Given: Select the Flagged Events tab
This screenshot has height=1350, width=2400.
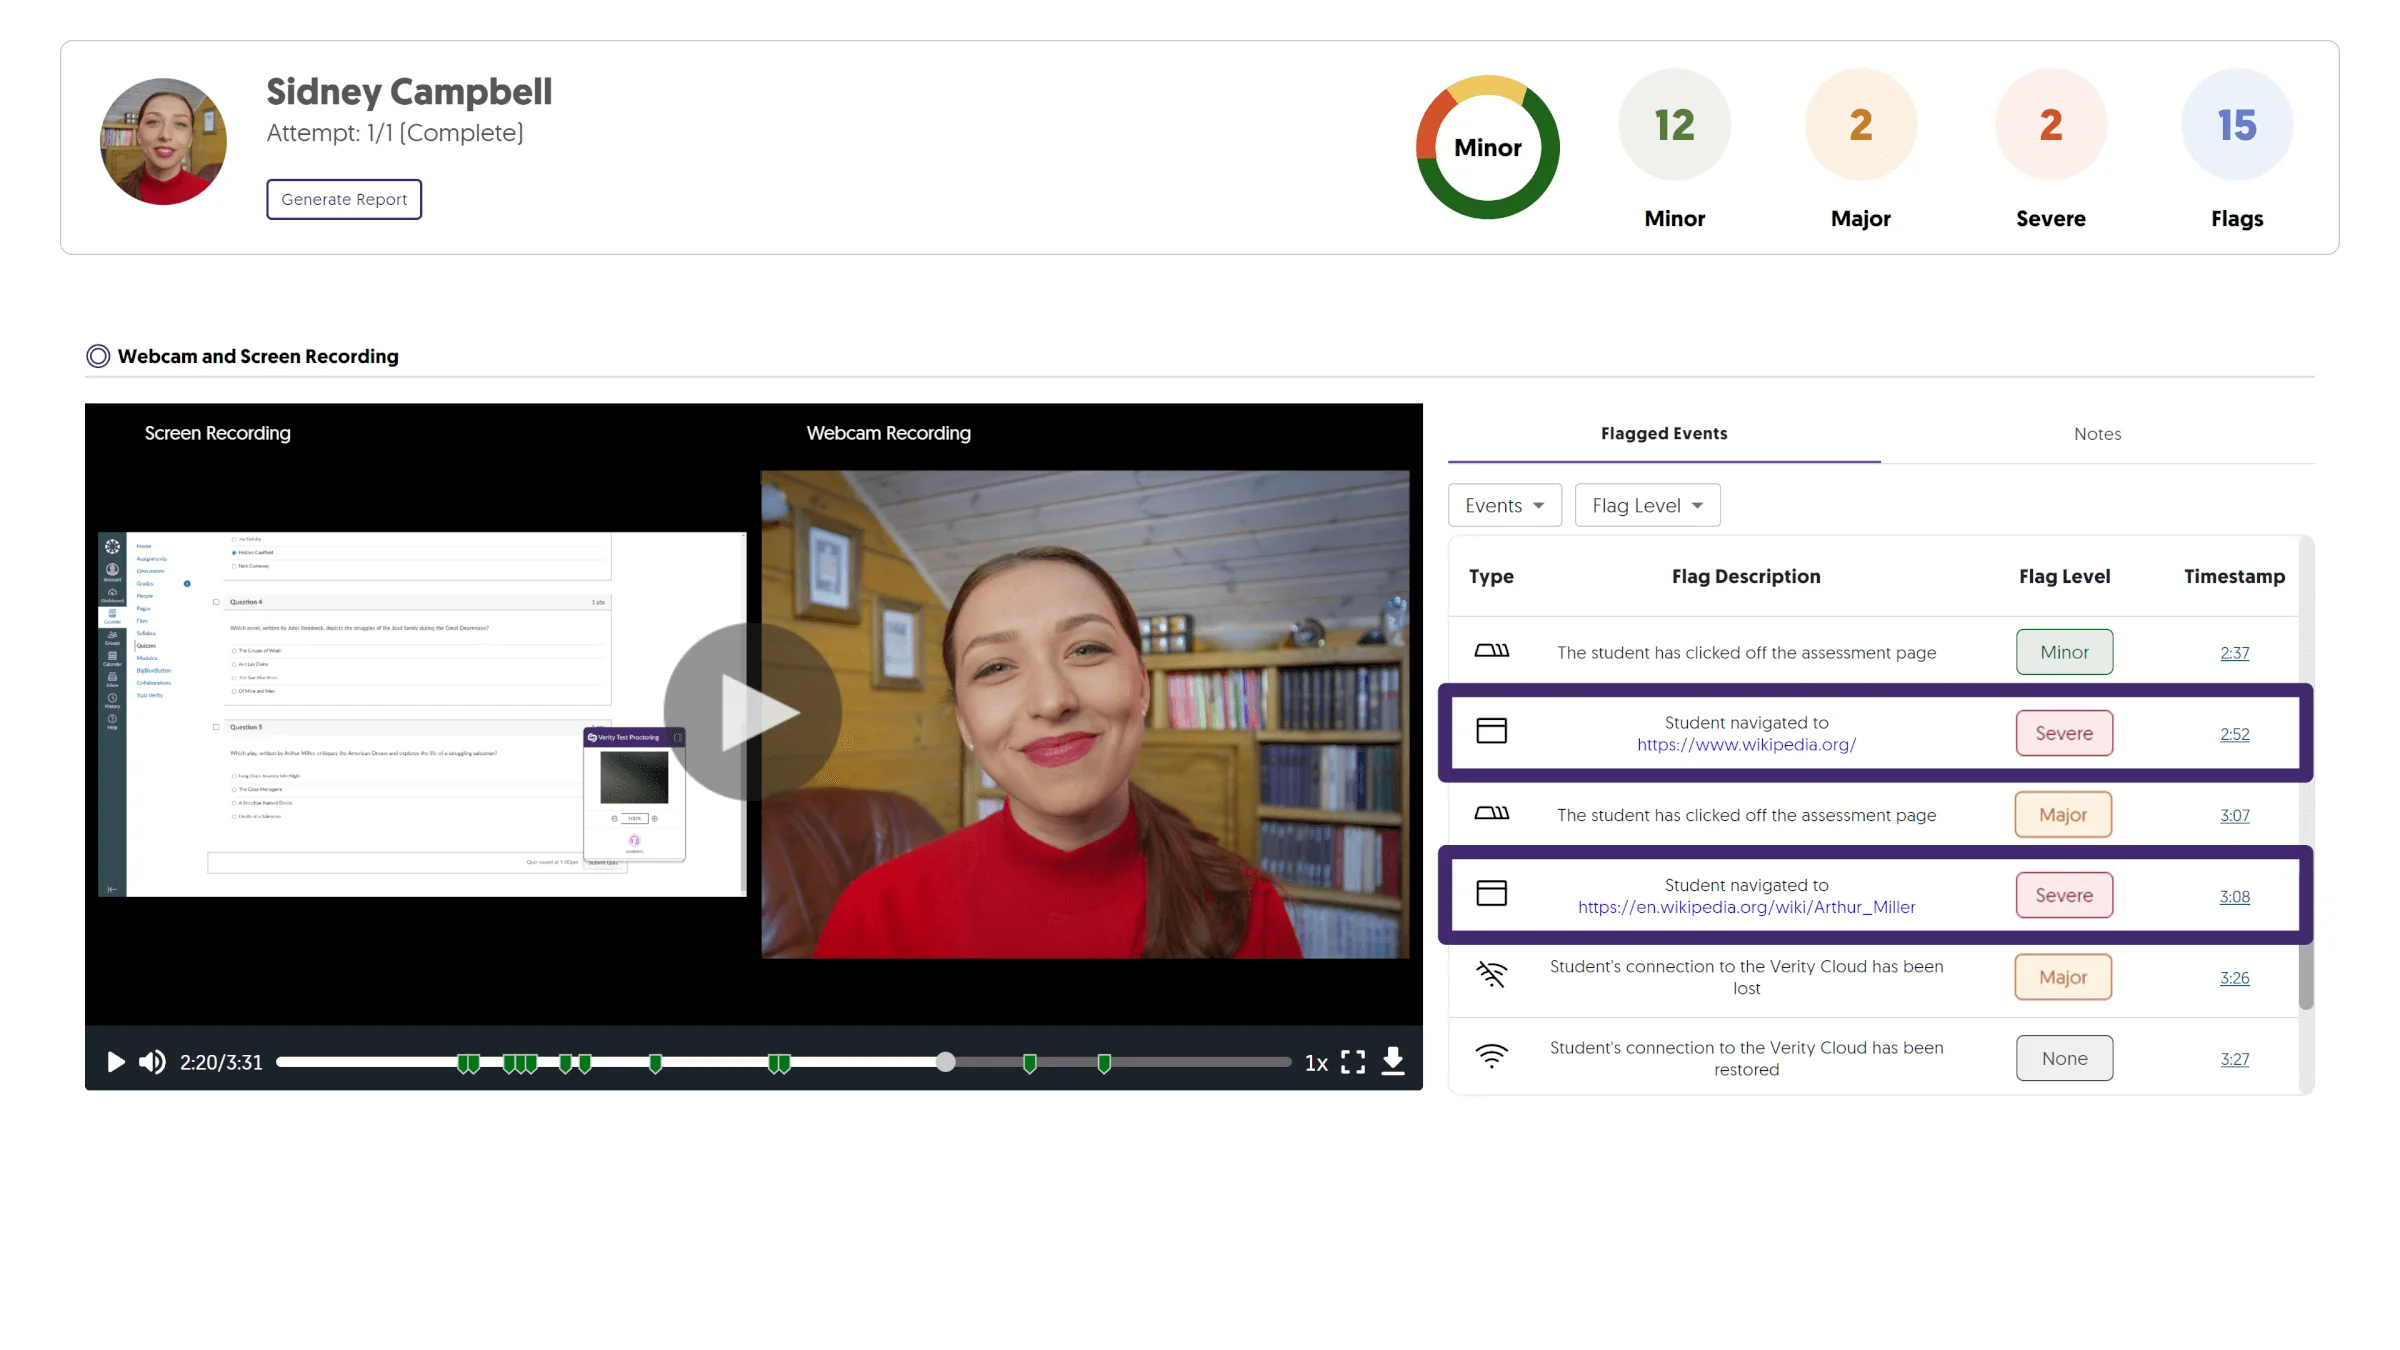Looking at the screenshot, I should coord(1664,434).
